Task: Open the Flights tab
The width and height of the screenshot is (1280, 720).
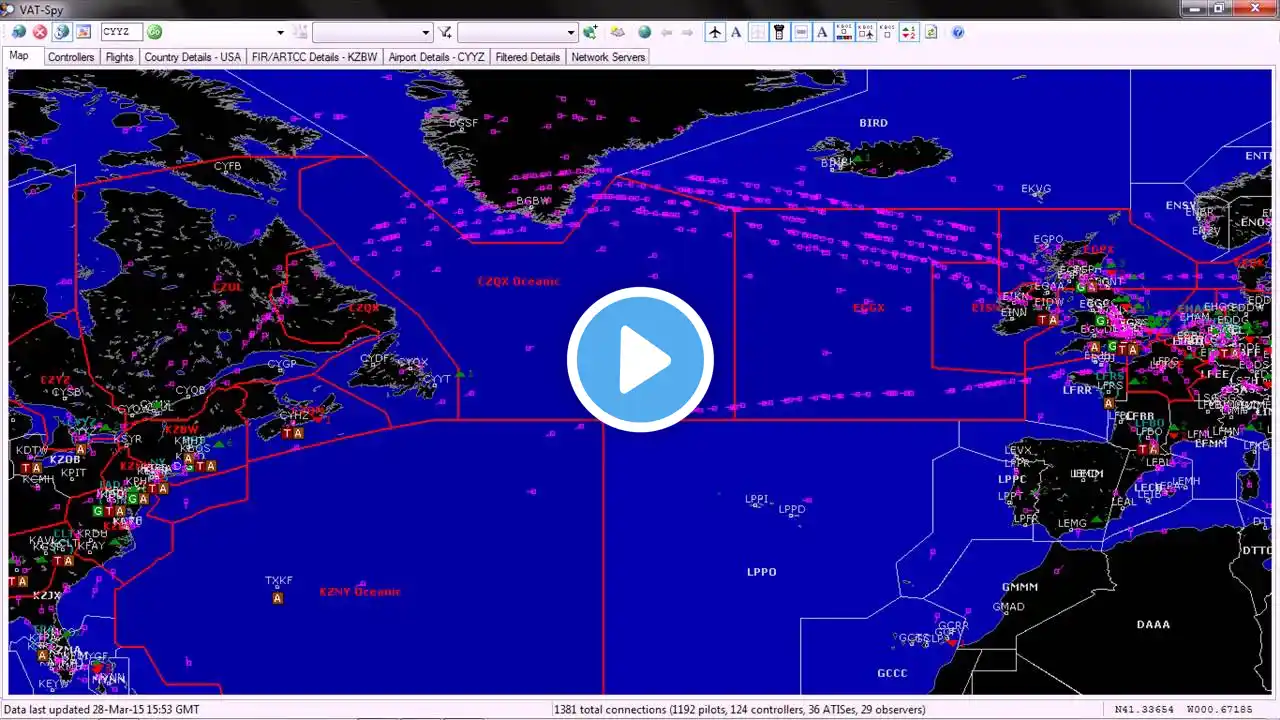Action: coord(119,57)
